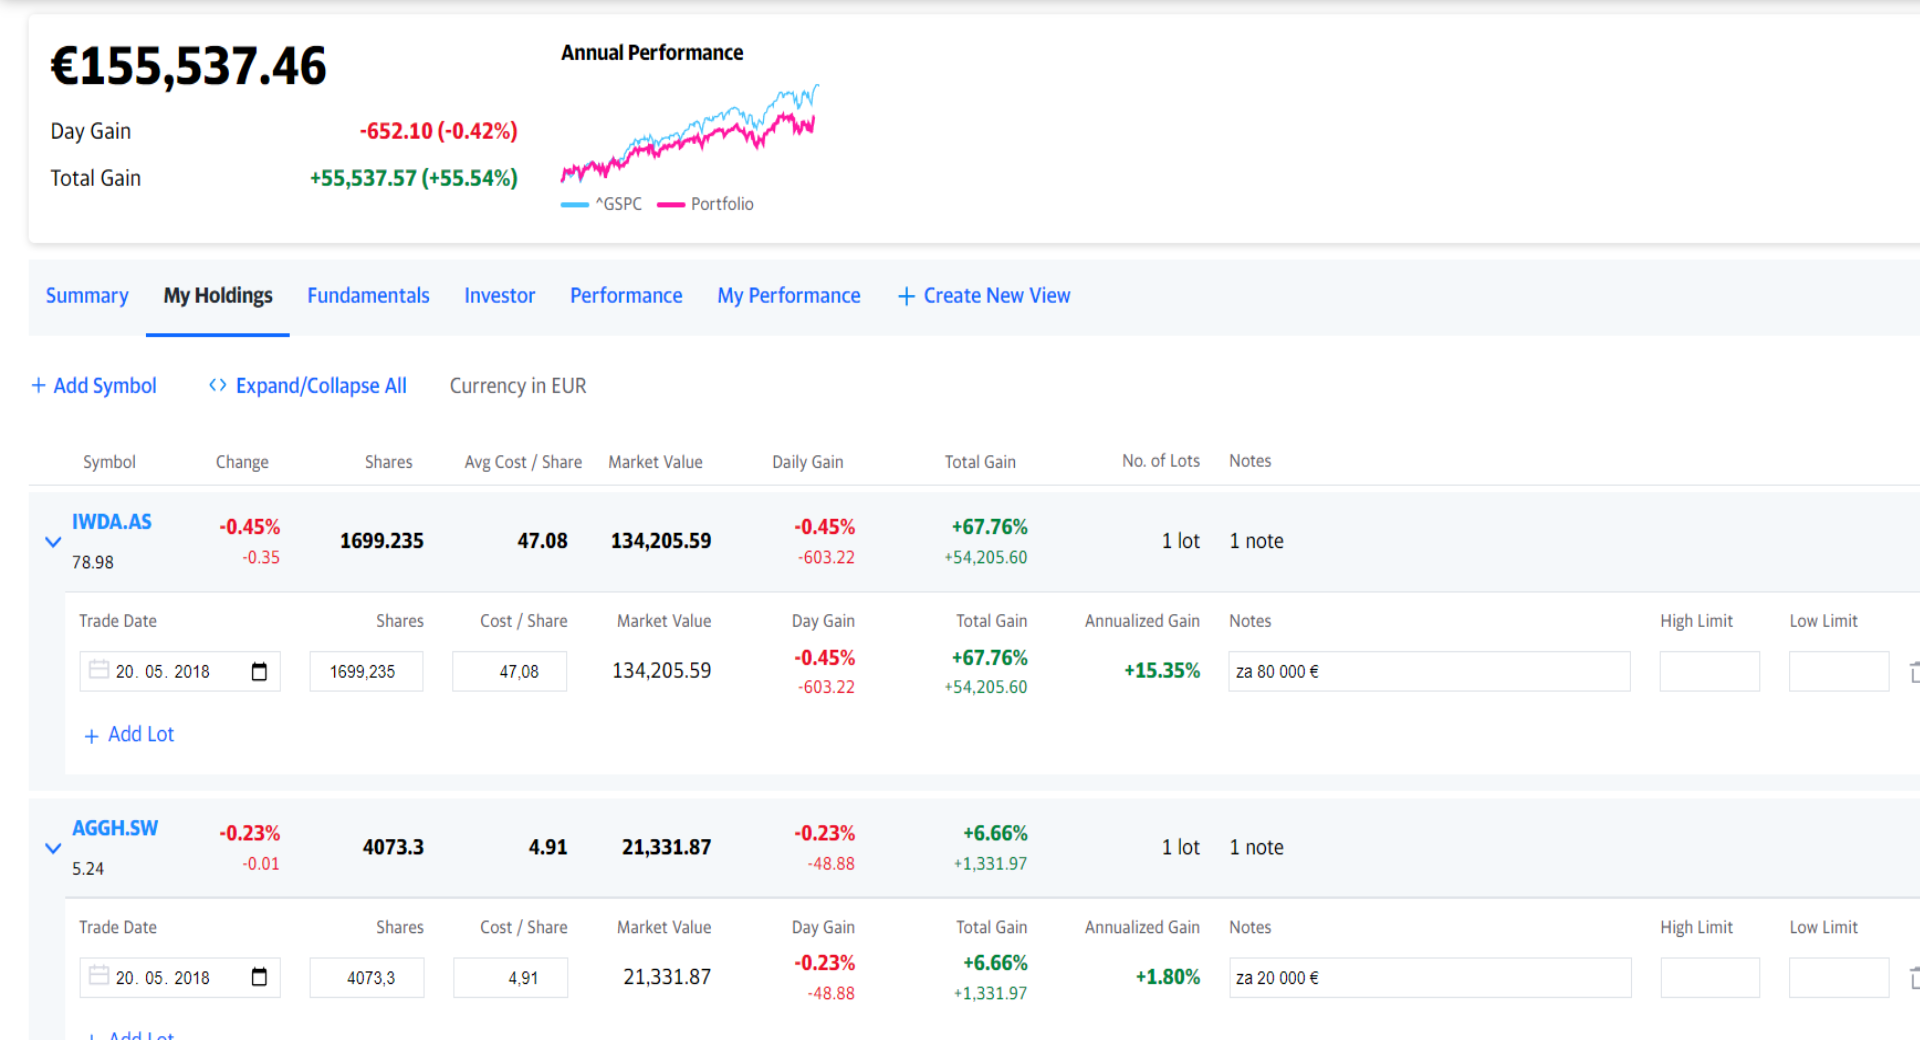The height and width of the screenshot is (1040, 1920).
Task: Open the My Performance tab
Action: pyautogui.click(x=788, y=296)
